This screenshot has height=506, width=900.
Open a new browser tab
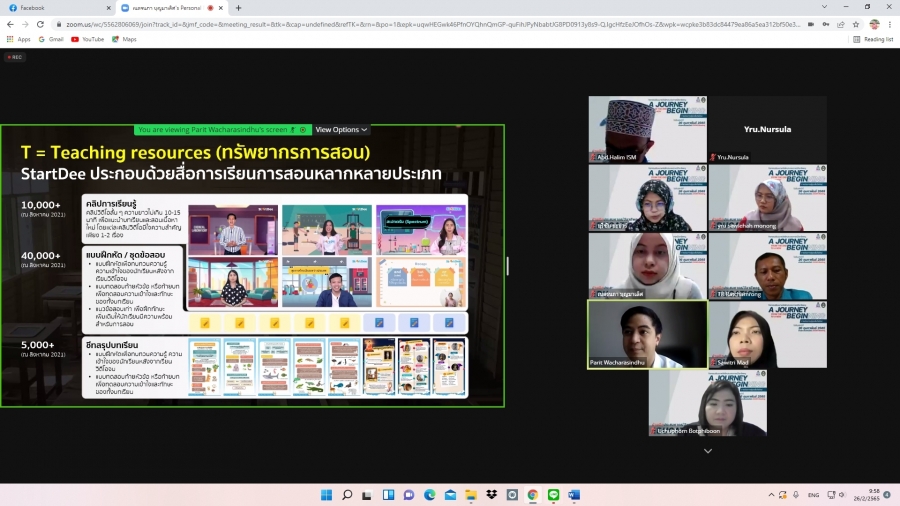238,8
